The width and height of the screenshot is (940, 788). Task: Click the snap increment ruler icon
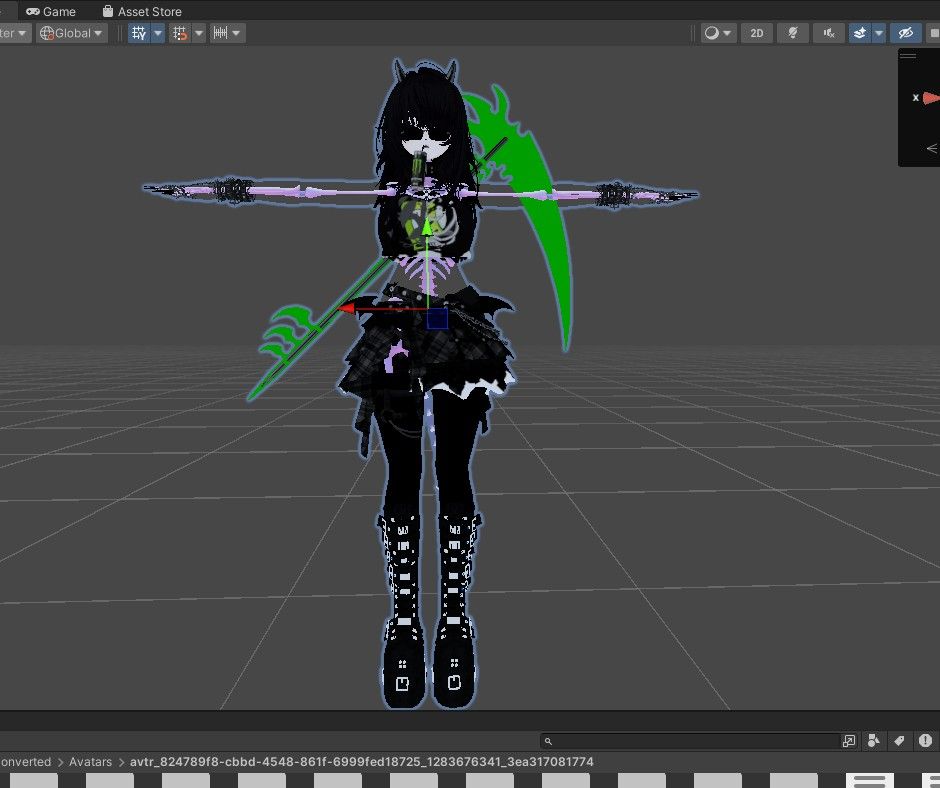coord(221,33)
